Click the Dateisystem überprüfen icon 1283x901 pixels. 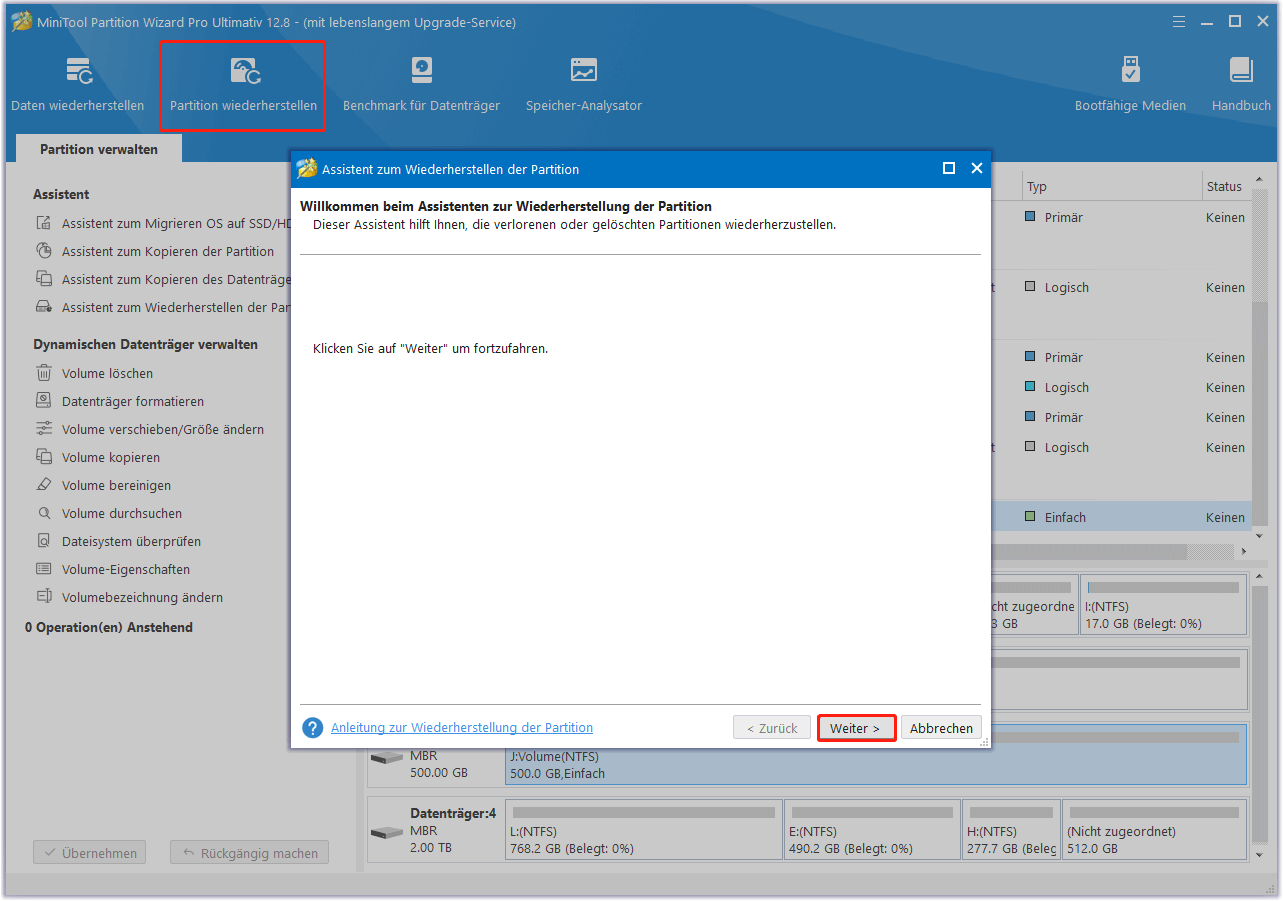[44, 541]
